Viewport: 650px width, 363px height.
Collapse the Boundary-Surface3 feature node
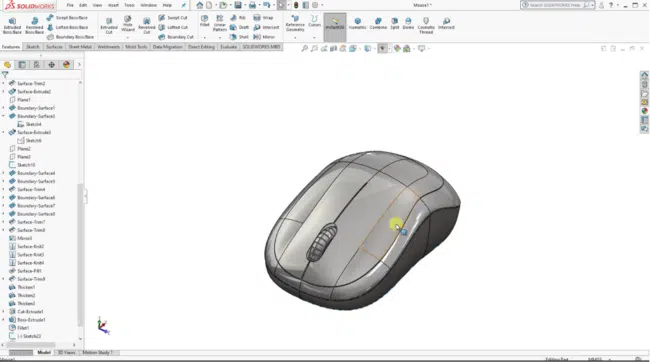click(x=3, y=116)
